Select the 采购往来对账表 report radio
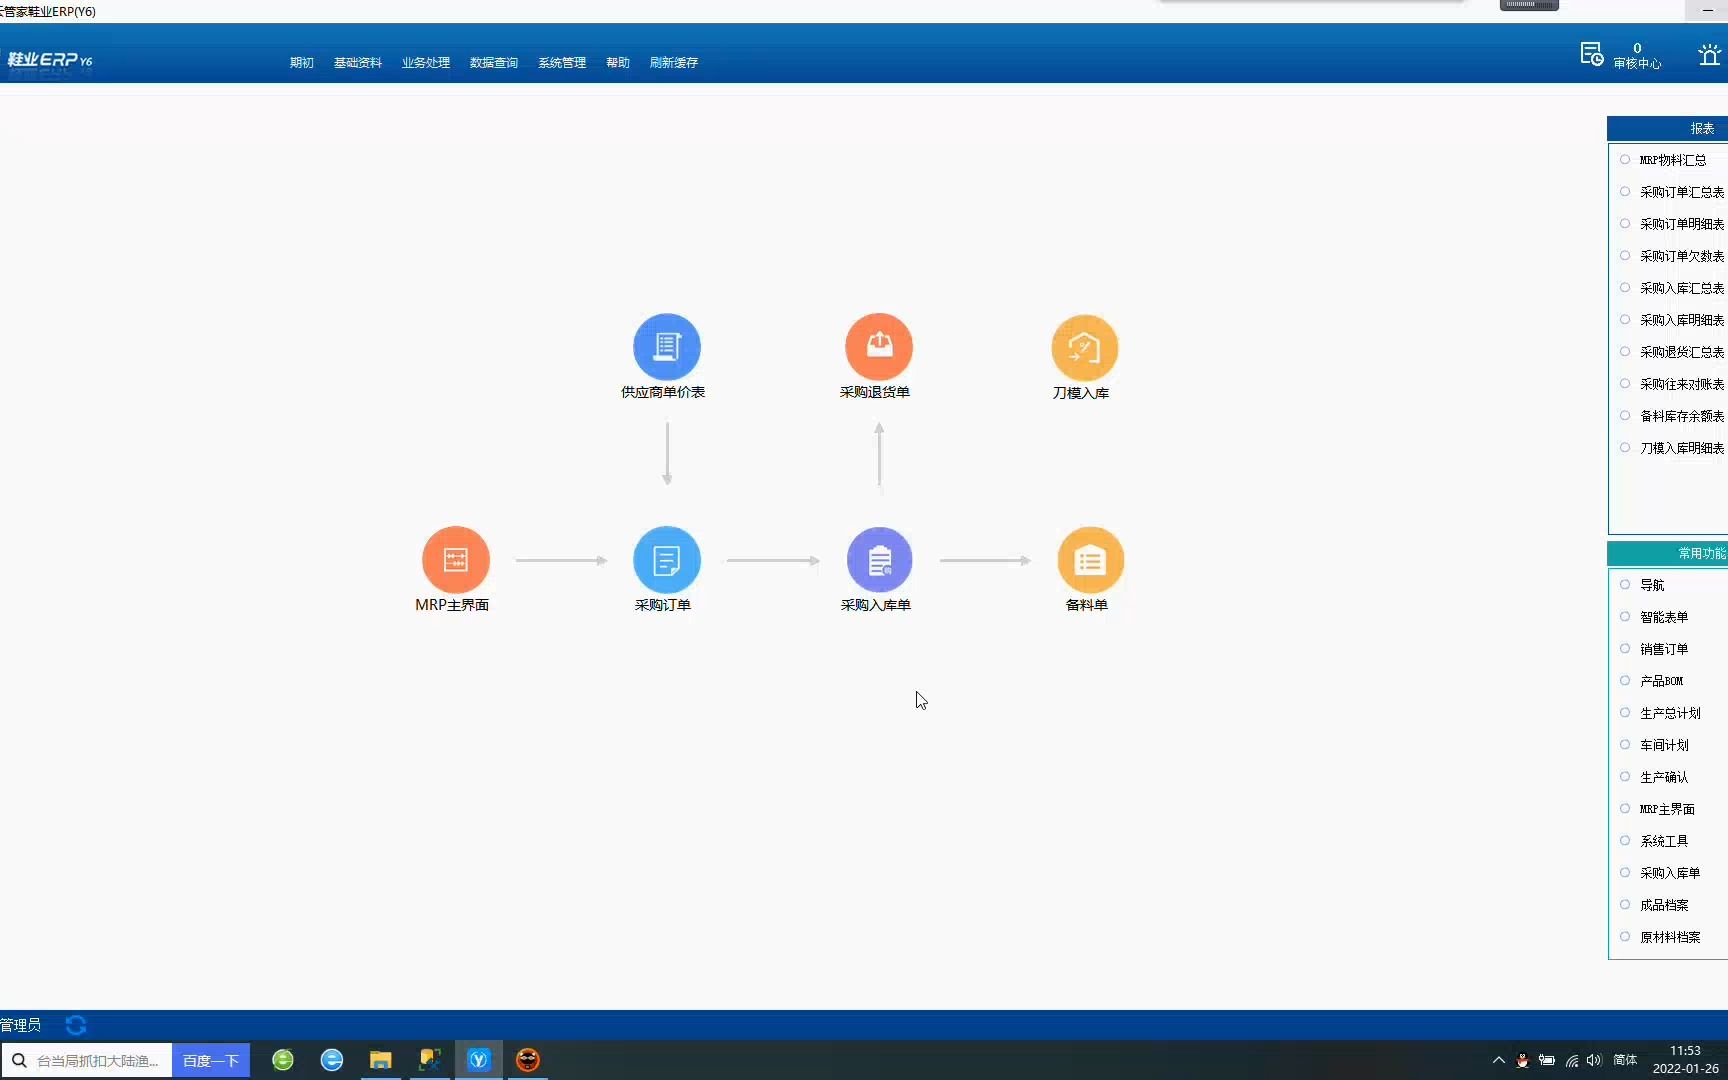Screen dimensions: 1728x1080 (1625, 384)
